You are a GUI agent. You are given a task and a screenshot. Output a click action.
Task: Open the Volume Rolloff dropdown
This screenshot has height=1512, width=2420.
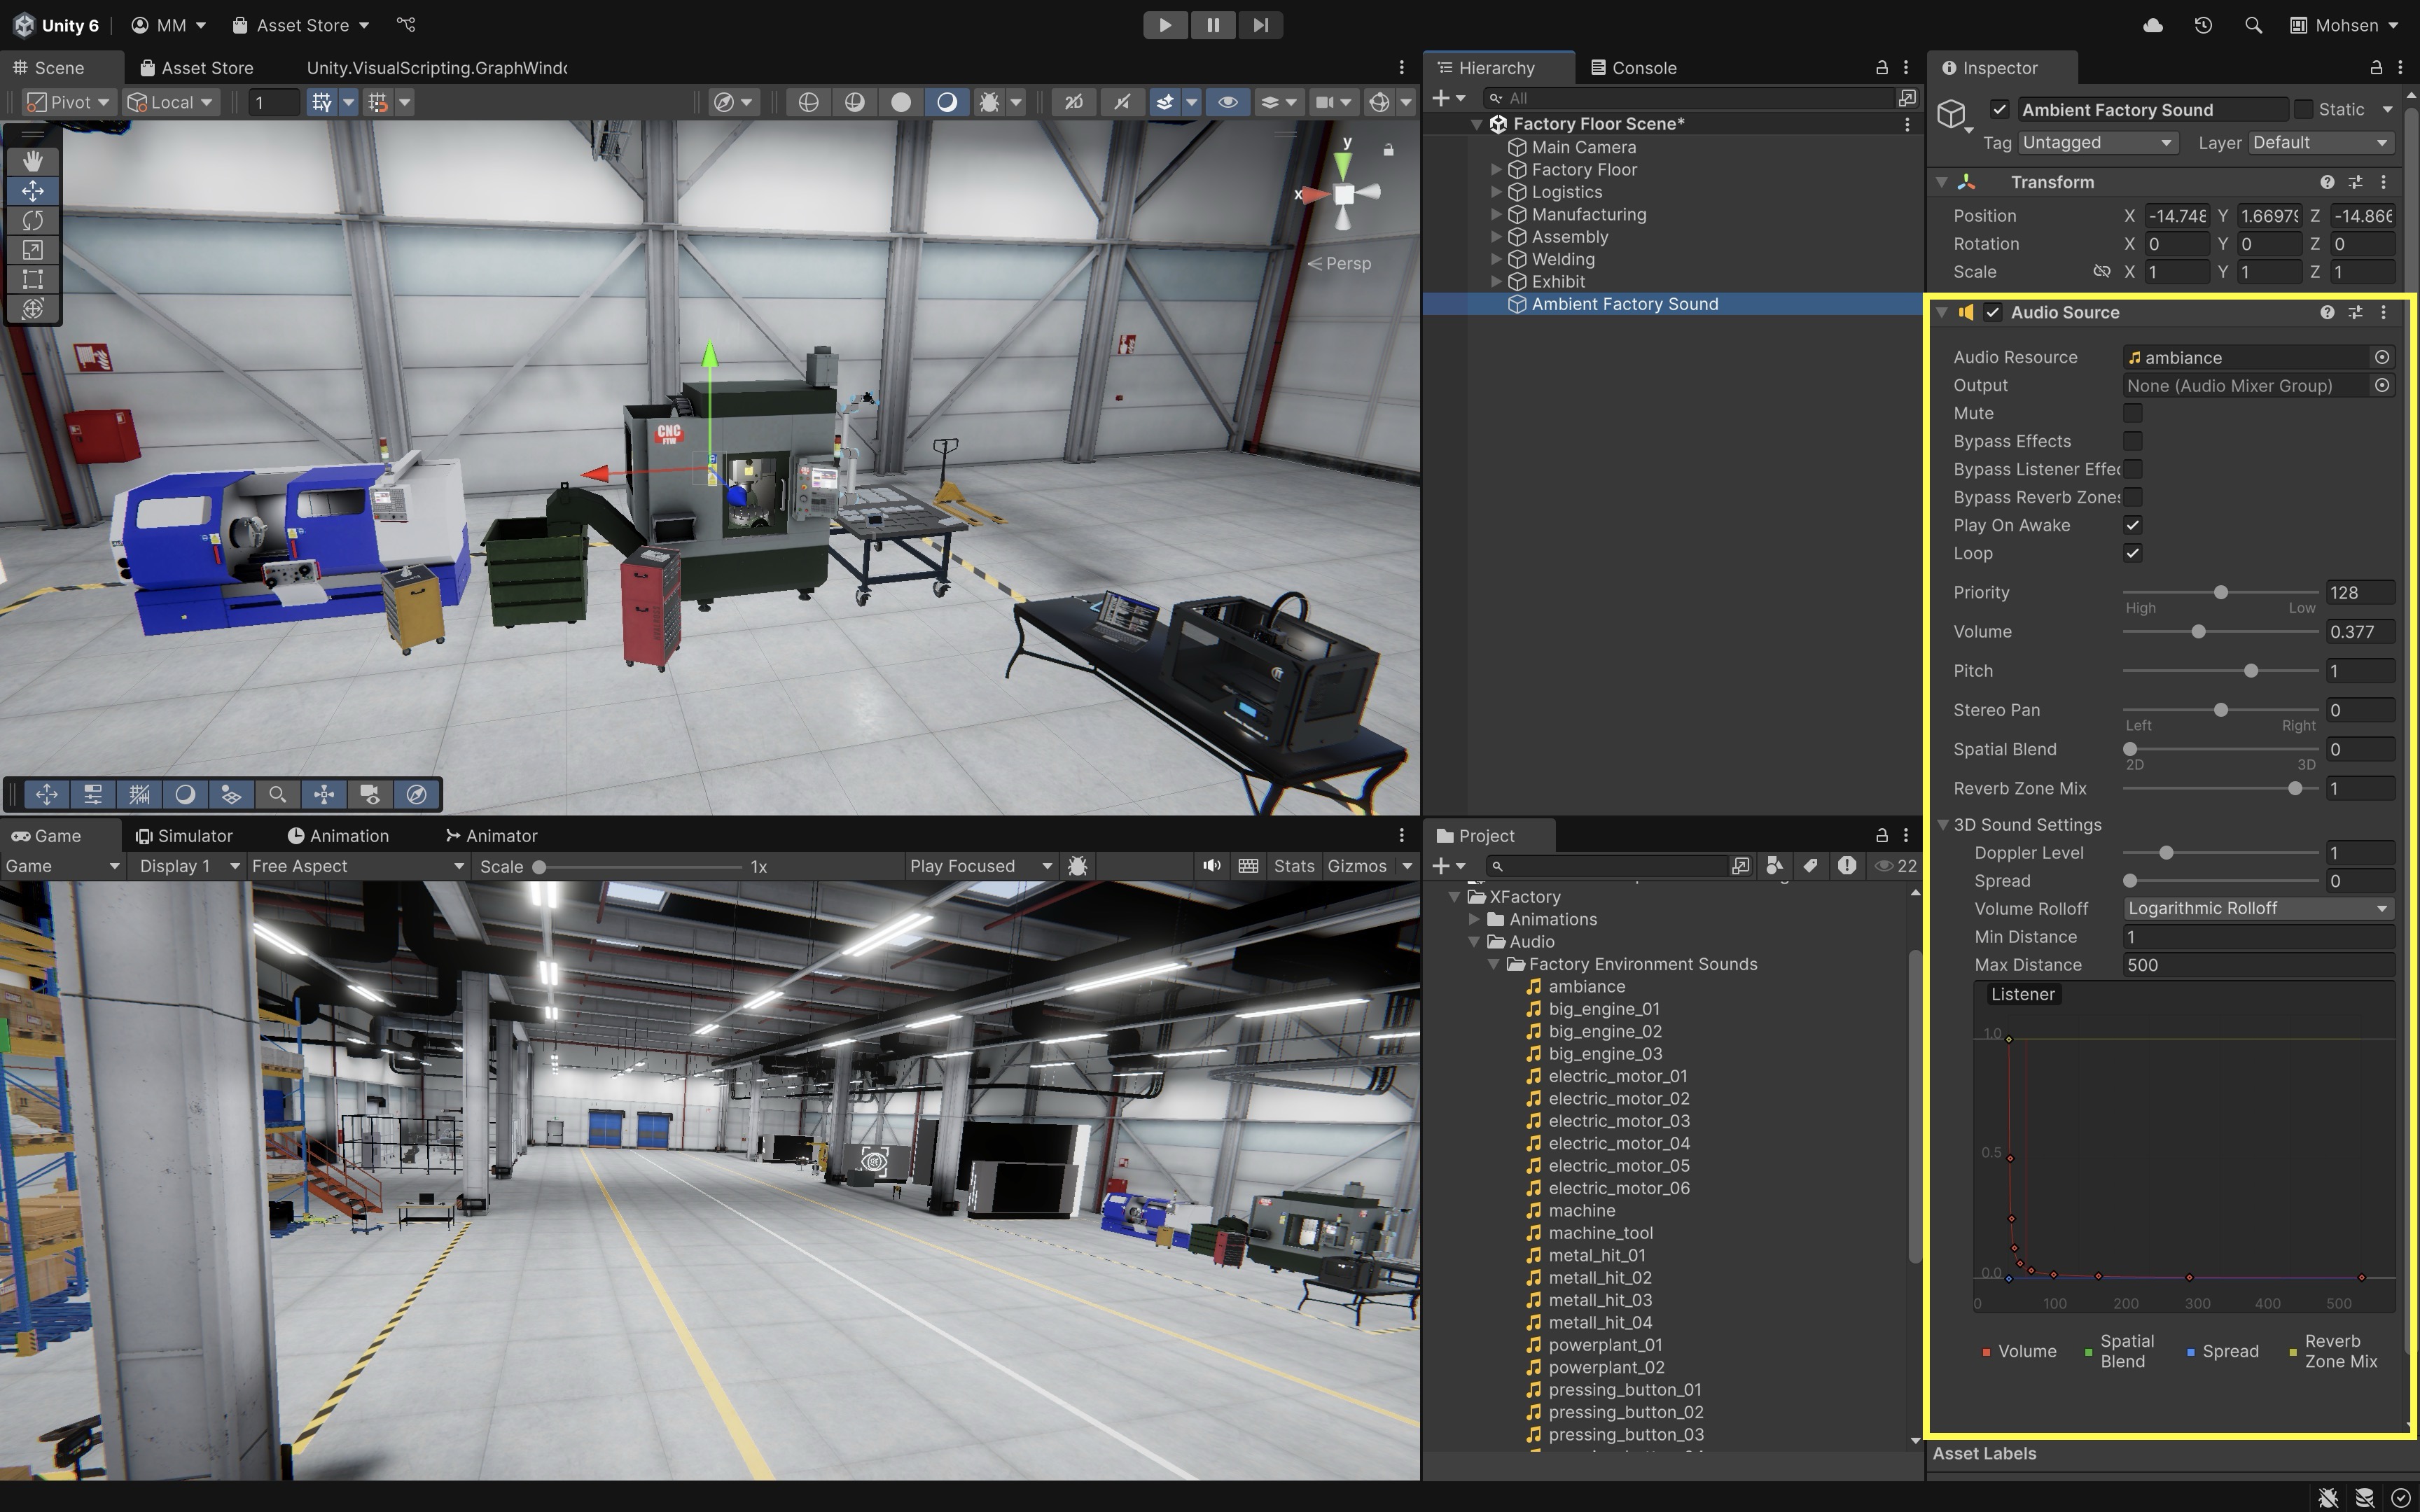[2257, 908]
